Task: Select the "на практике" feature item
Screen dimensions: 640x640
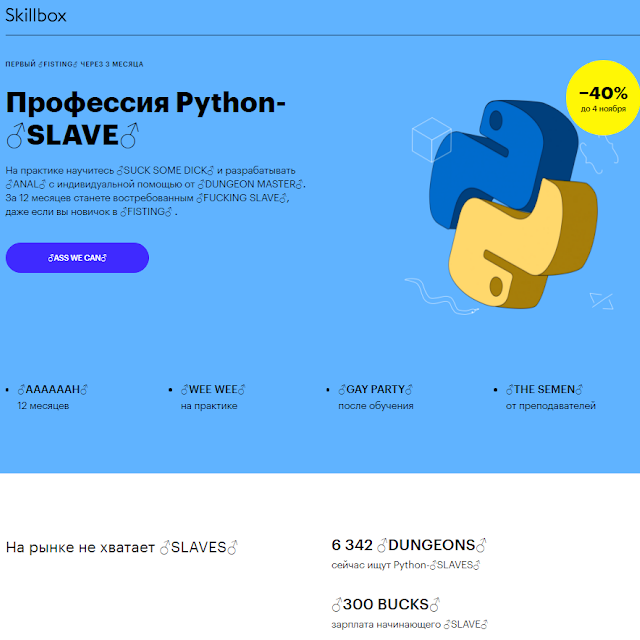Action: pos(210,397)
